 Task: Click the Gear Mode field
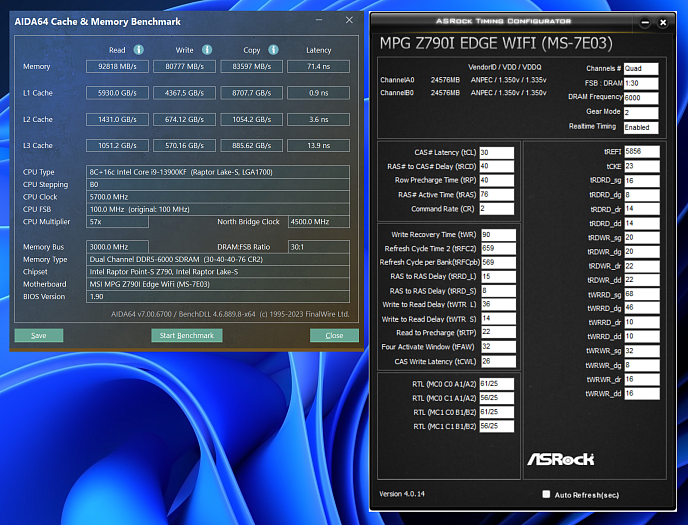tap(641, 113)
